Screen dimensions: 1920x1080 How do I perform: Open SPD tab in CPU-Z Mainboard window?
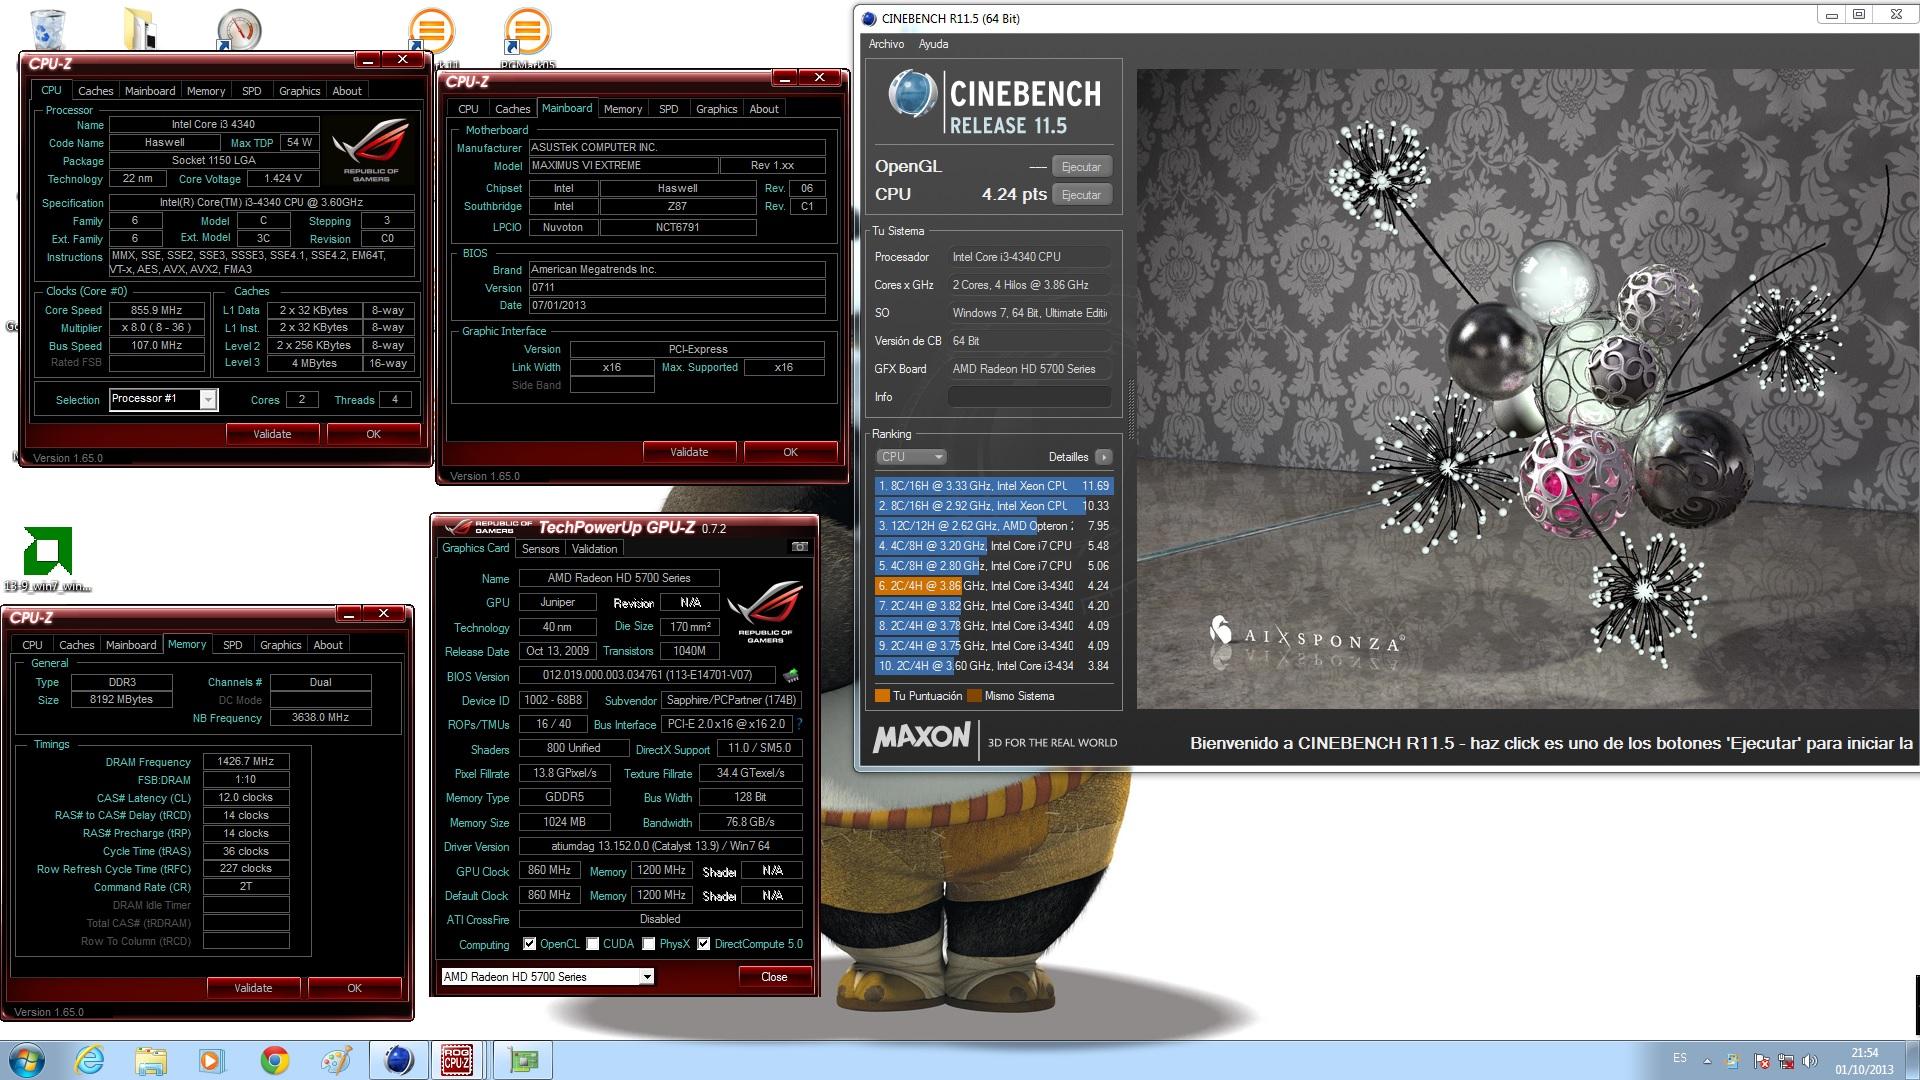pyautogui.click(x=669, y=109)
